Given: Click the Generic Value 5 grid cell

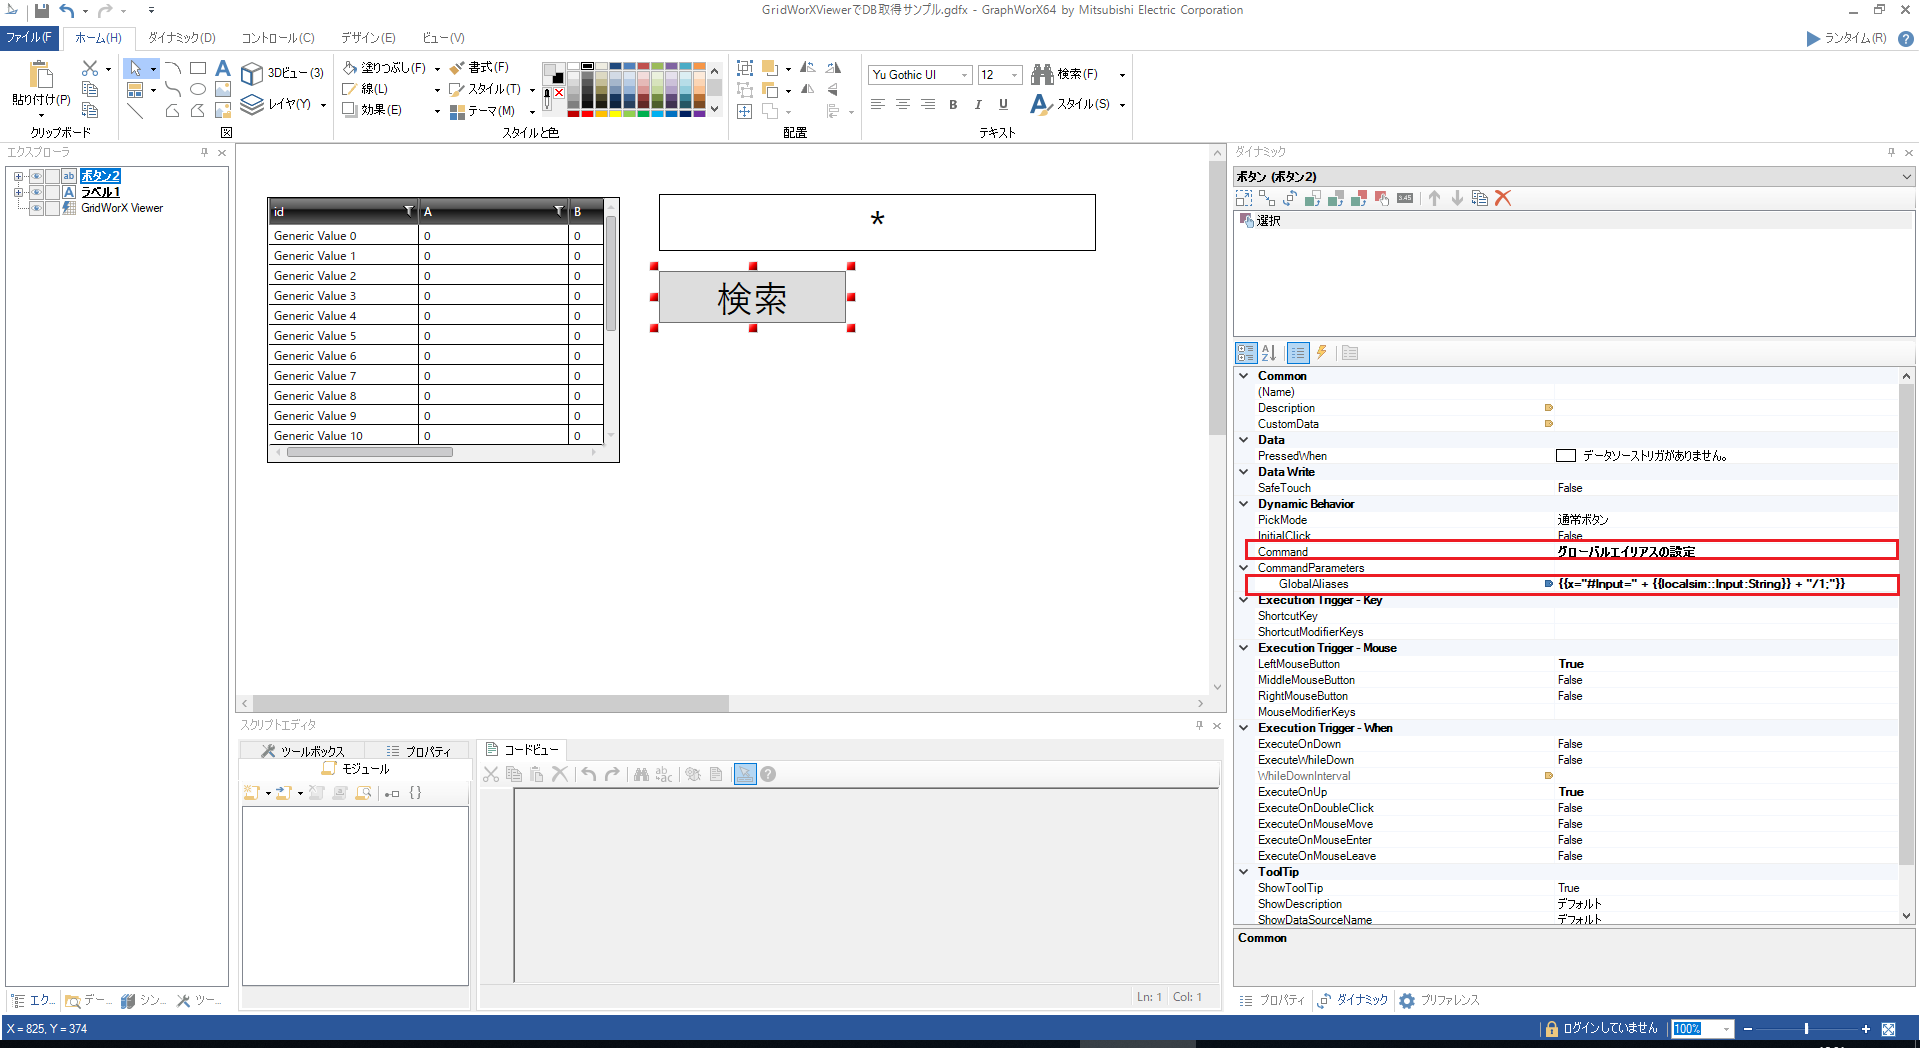Looking at the screenshot, I should tap(343, 336).
